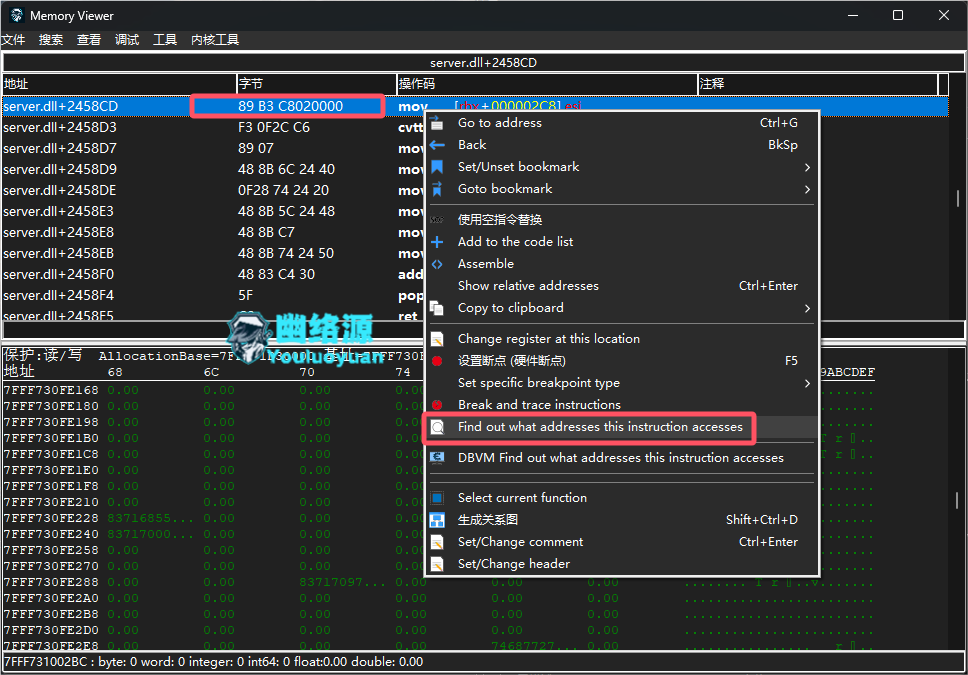This screenshot has width=968, height=675.
Task: Click the Assemble code-brackets icon
Action: tap(437, 264)
